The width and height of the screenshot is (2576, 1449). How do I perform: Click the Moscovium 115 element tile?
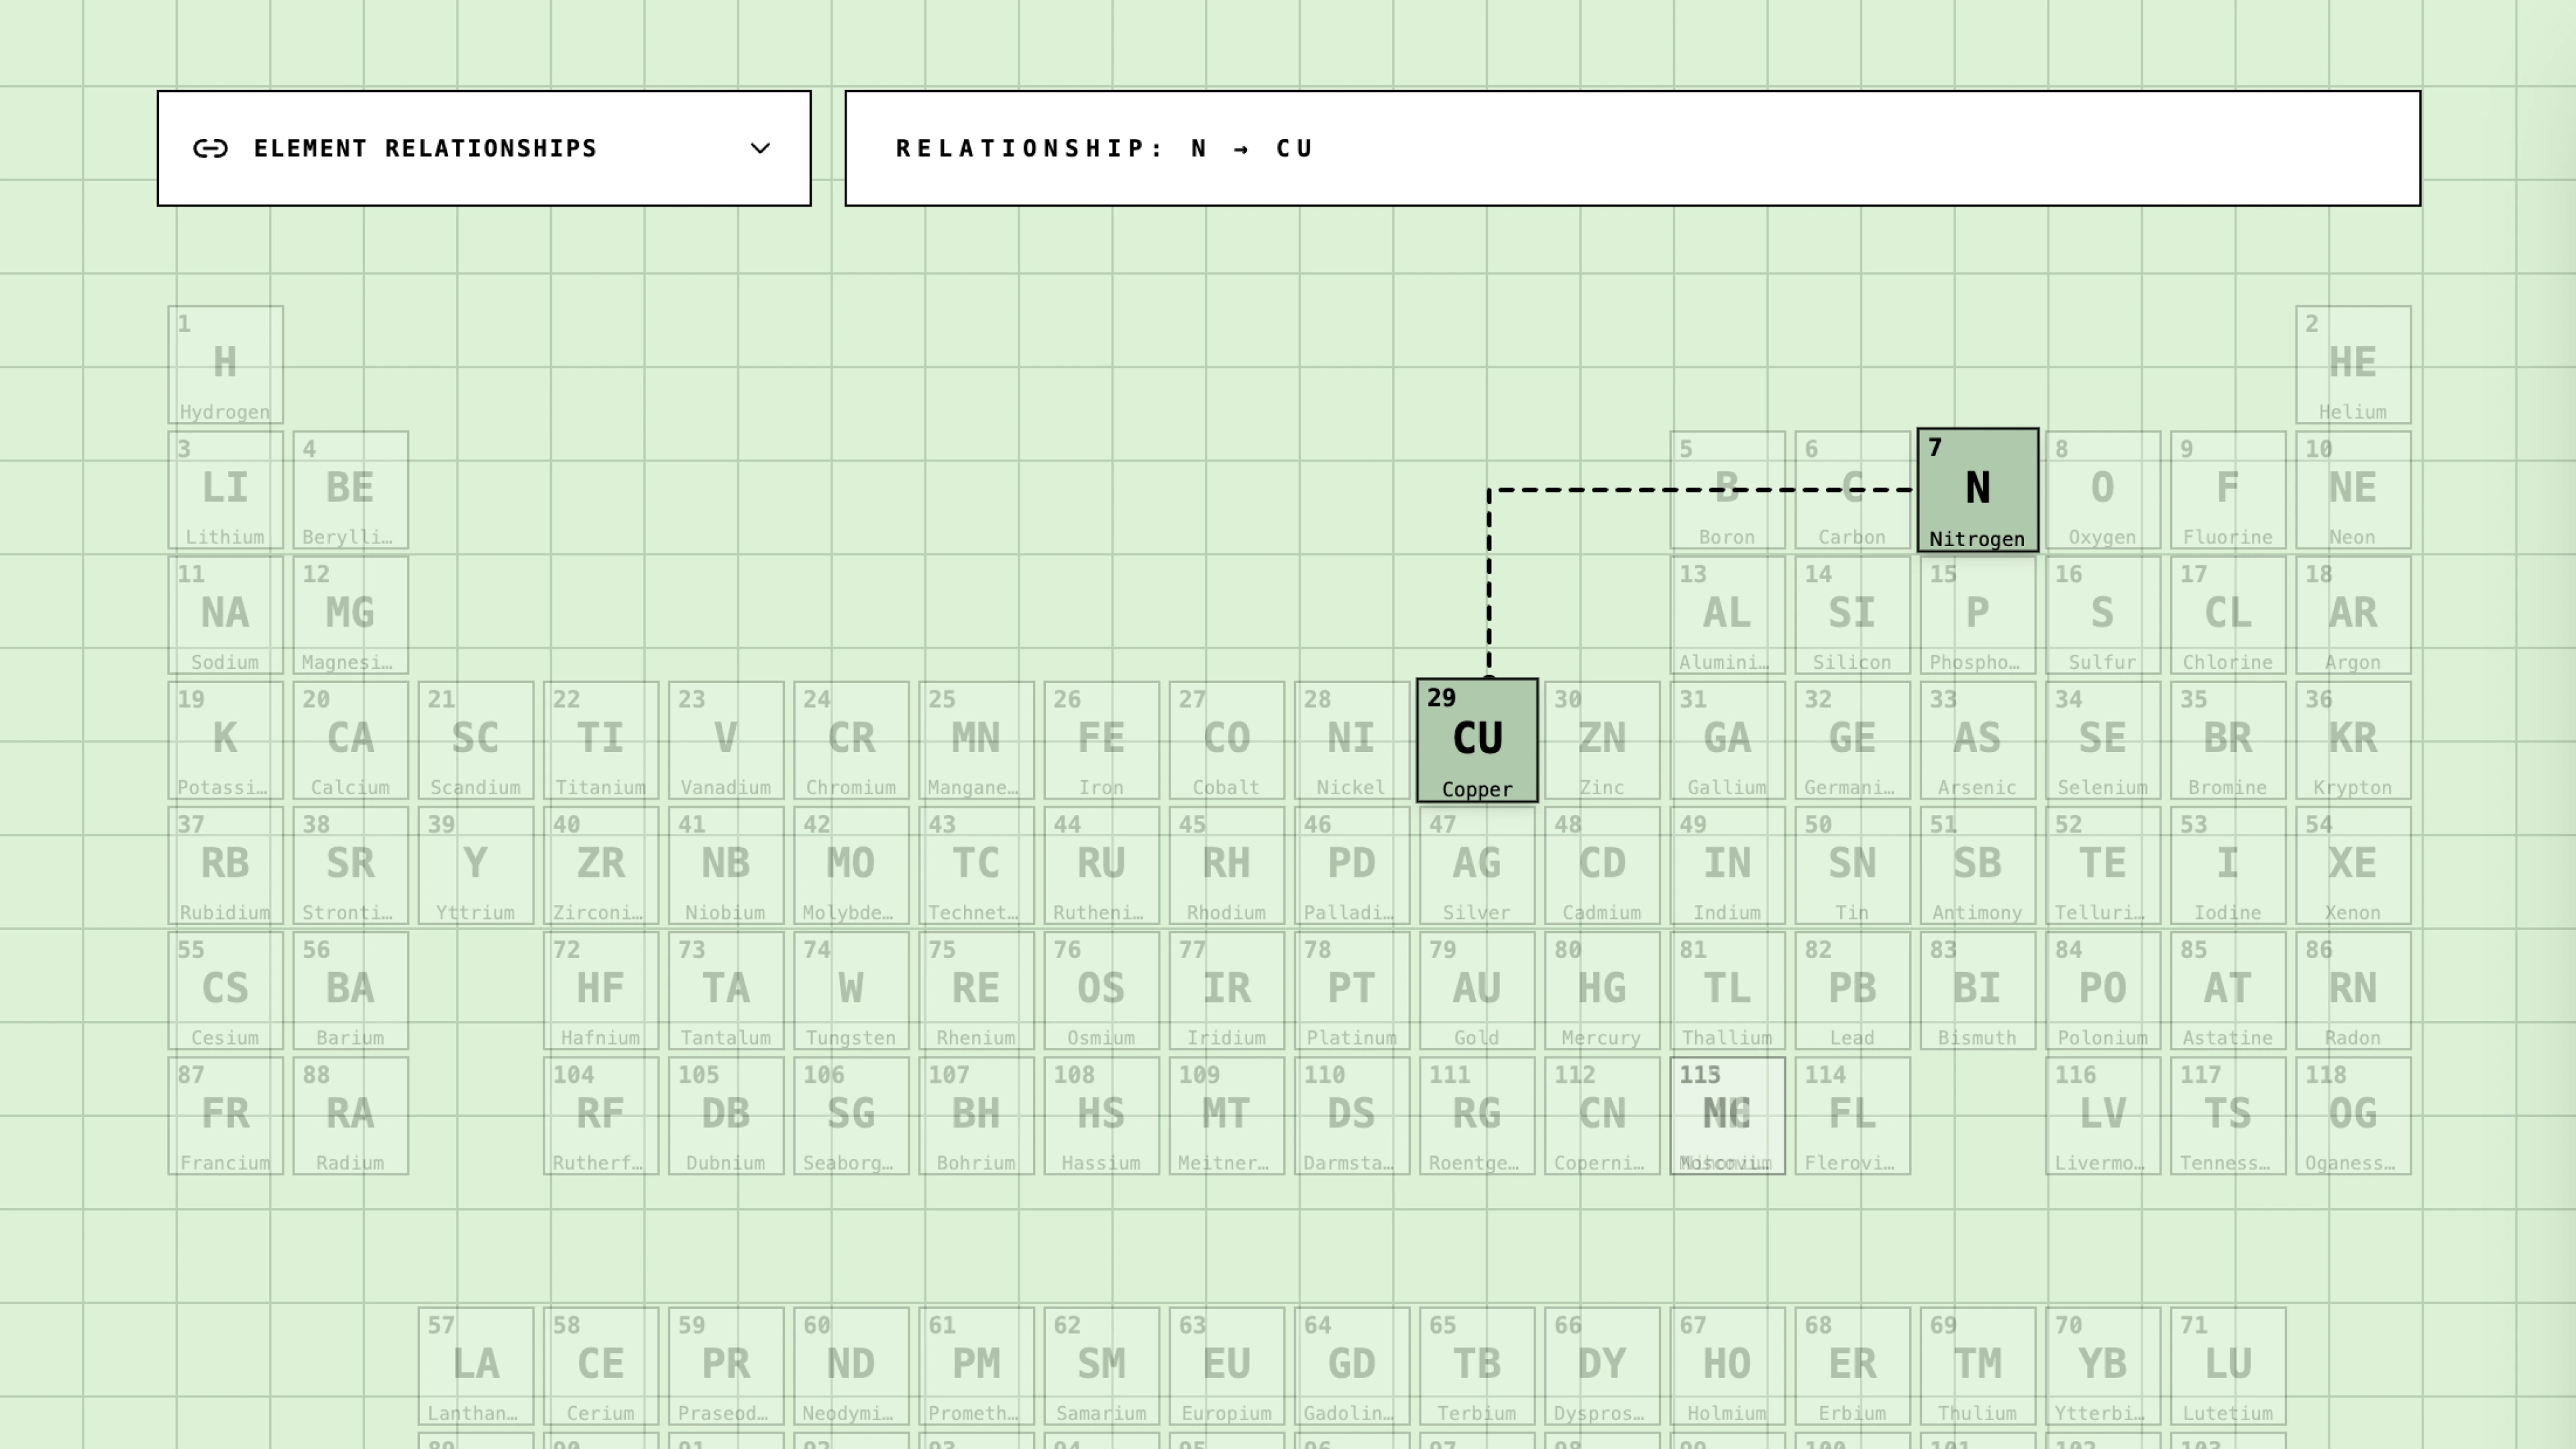click(x=1727, y=1115)
